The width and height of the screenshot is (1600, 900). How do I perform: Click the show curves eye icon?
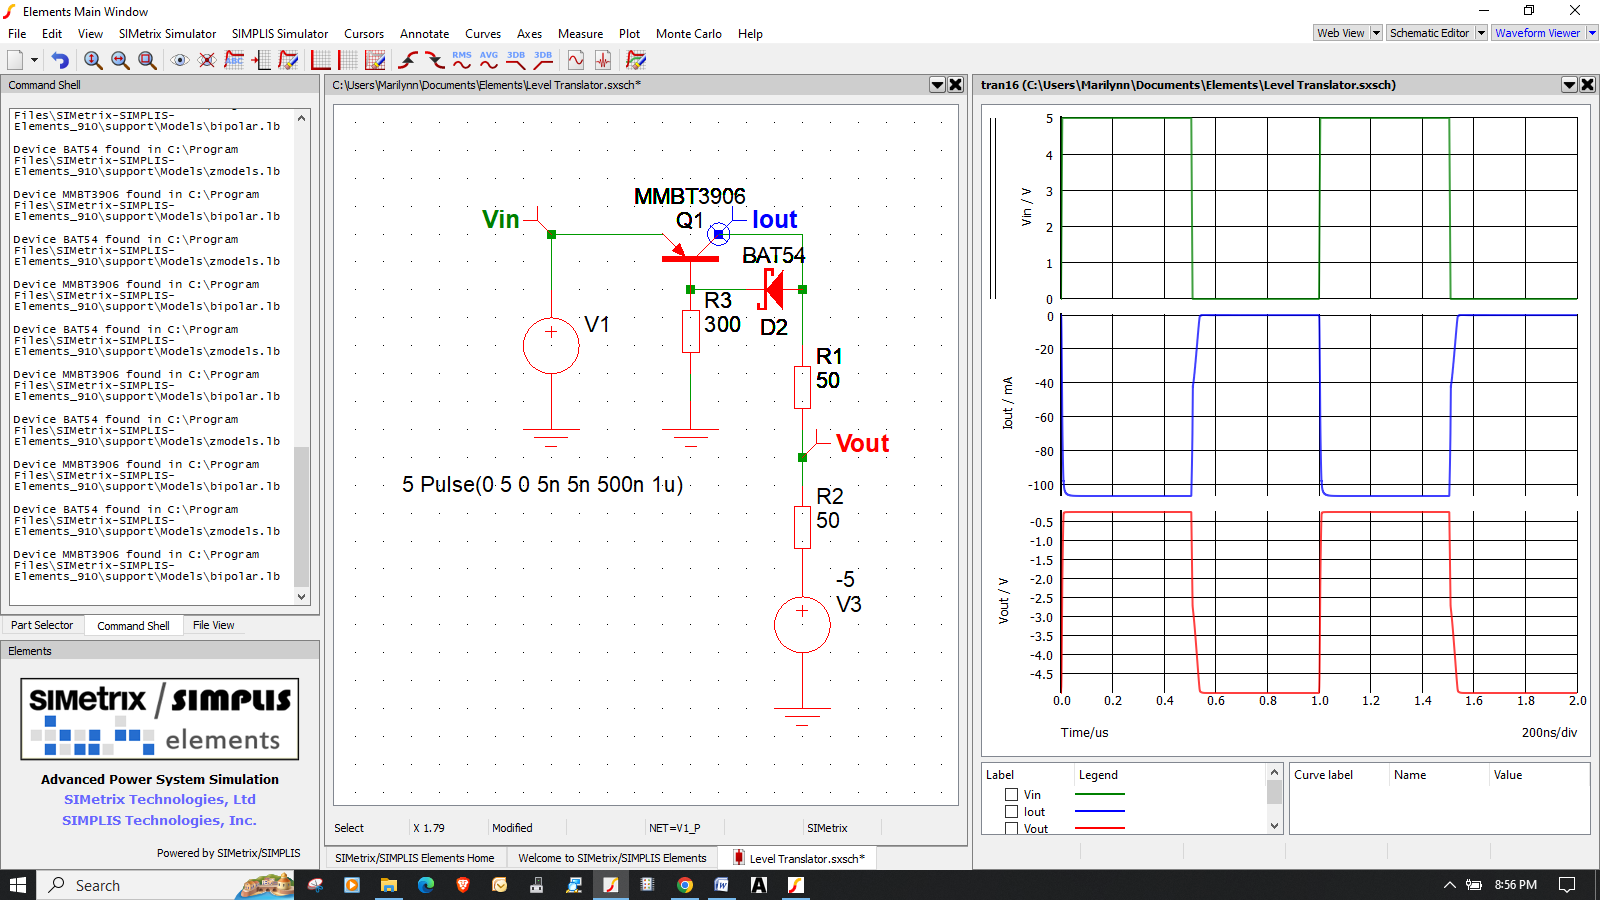[x=180, y=60]
